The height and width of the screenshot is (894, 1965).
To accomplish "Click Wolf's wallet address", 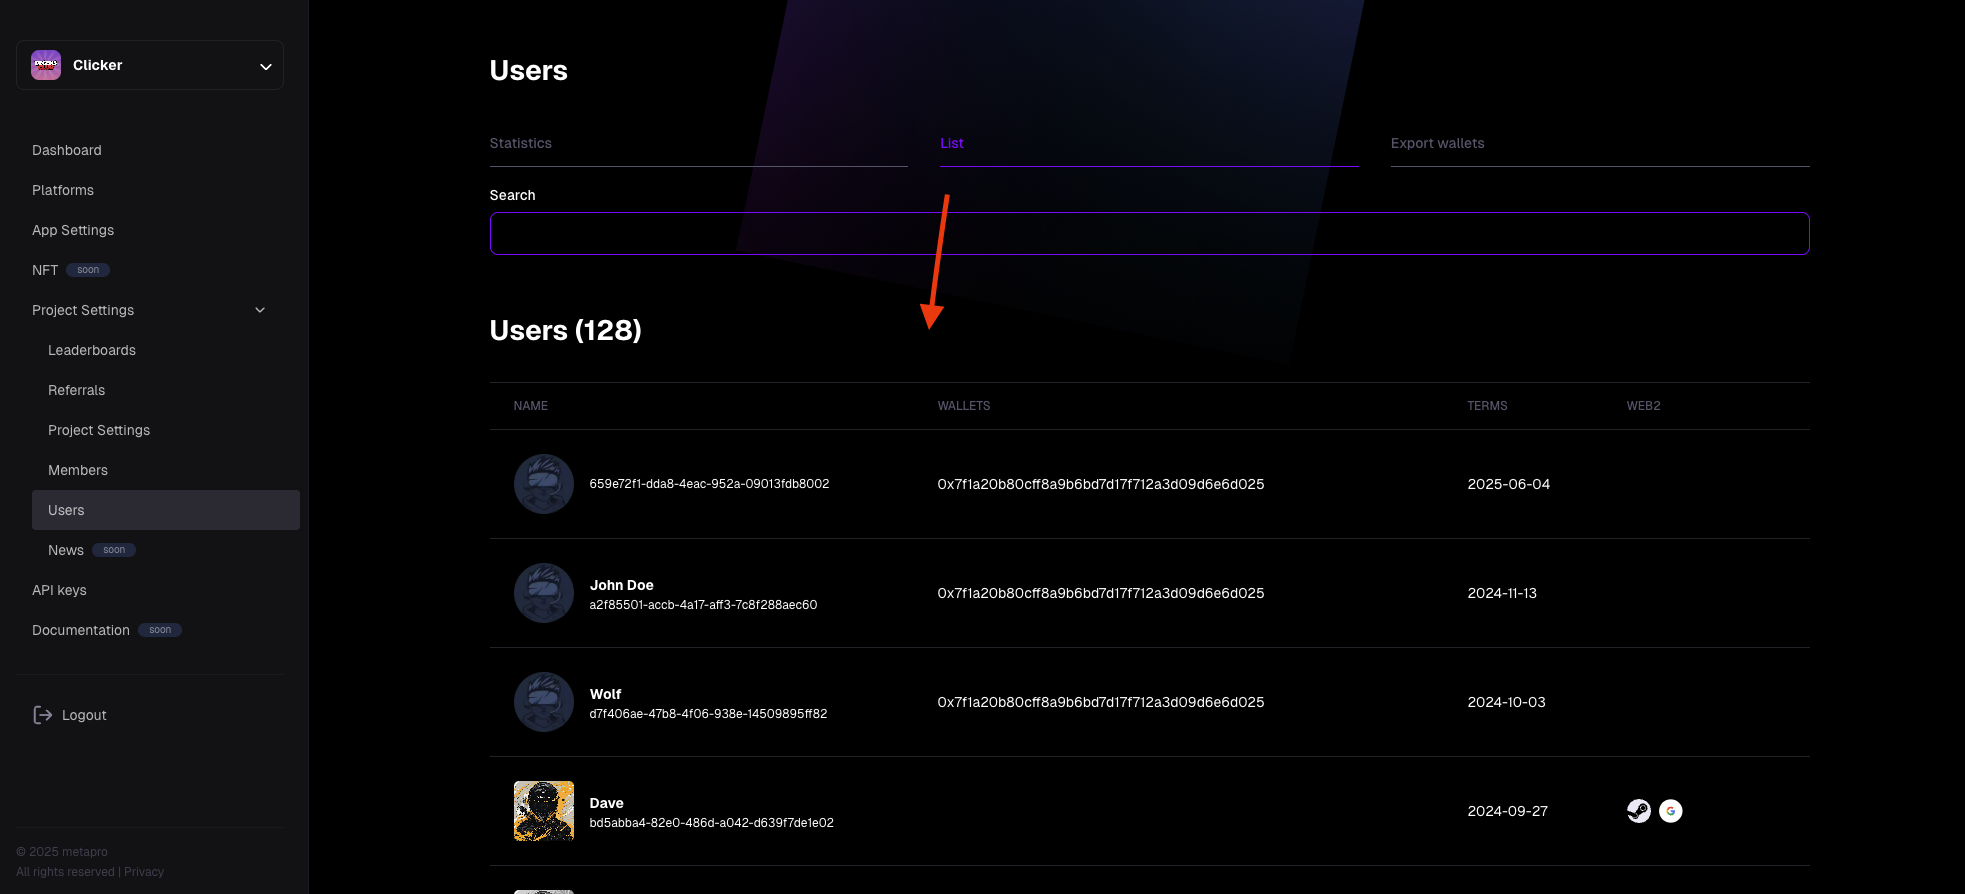I will [x=1101, y=702].
